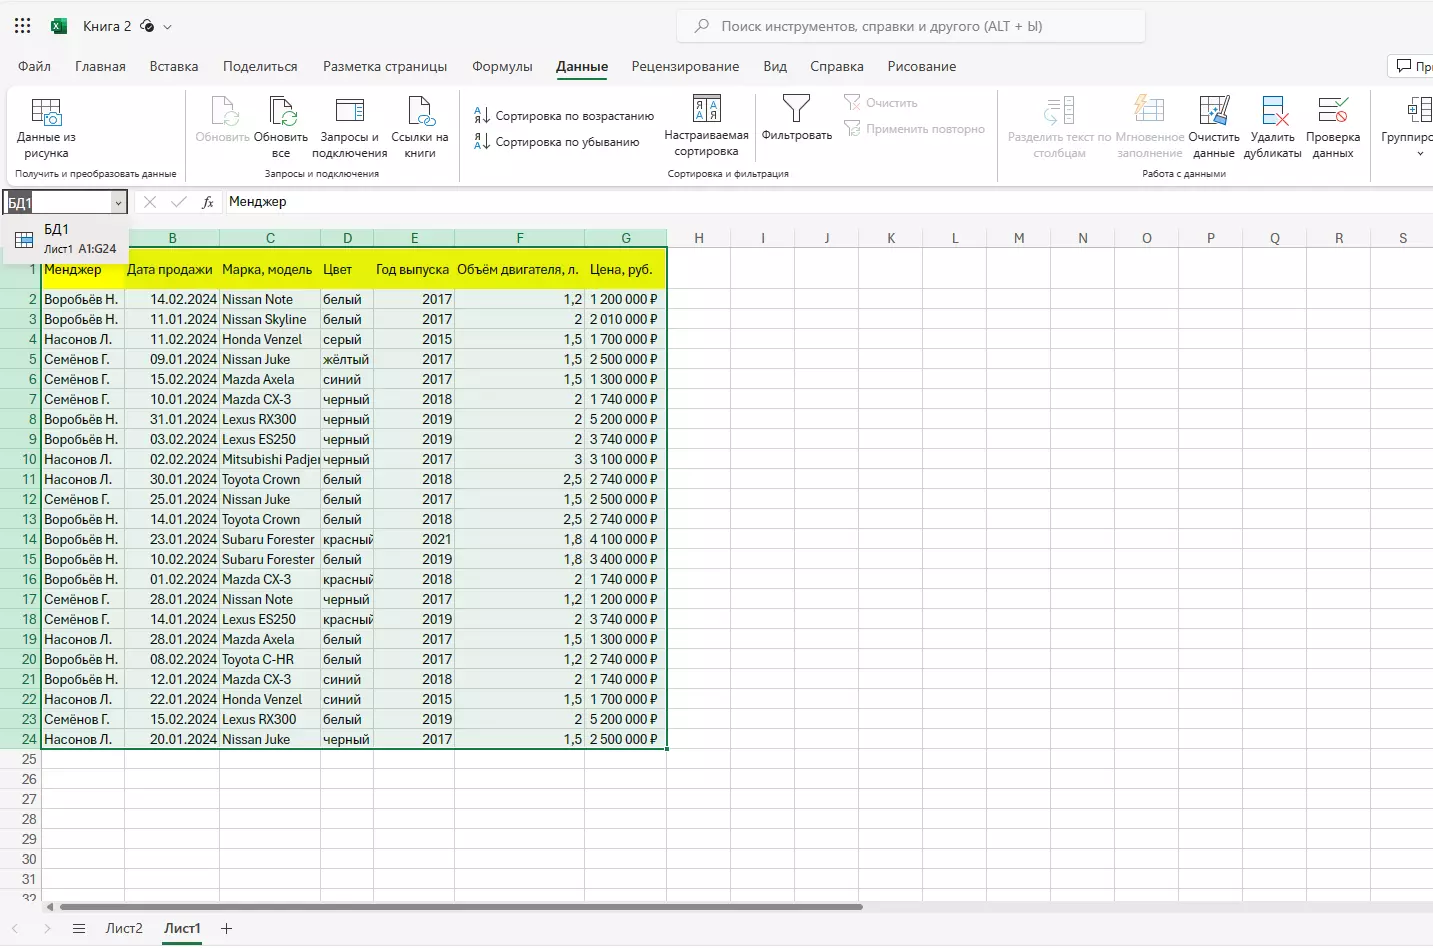Open the Лист2 sheet tab
1433x948 pixels.
pyautogui.click(x=124, y=929)
